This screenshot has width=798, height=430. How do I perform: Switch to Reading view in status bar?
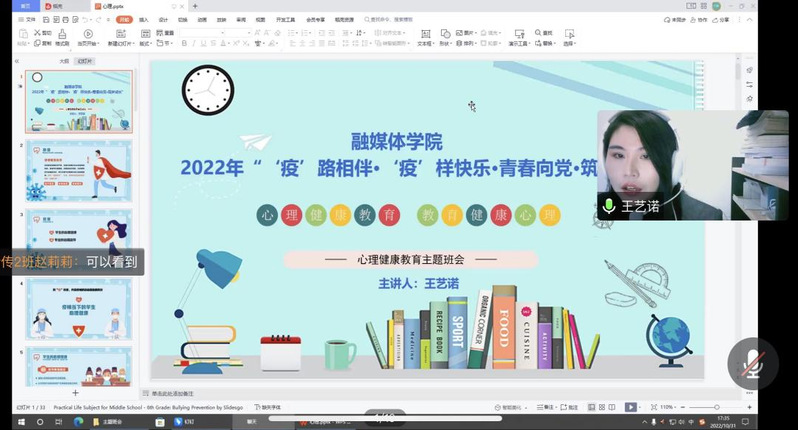pos(612,407)
